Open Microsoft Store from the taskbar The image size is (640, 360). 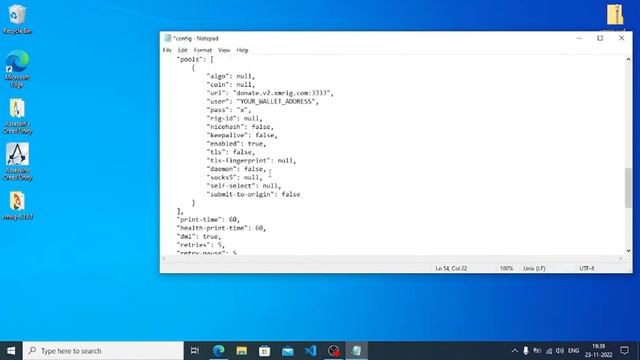[264, 351]
